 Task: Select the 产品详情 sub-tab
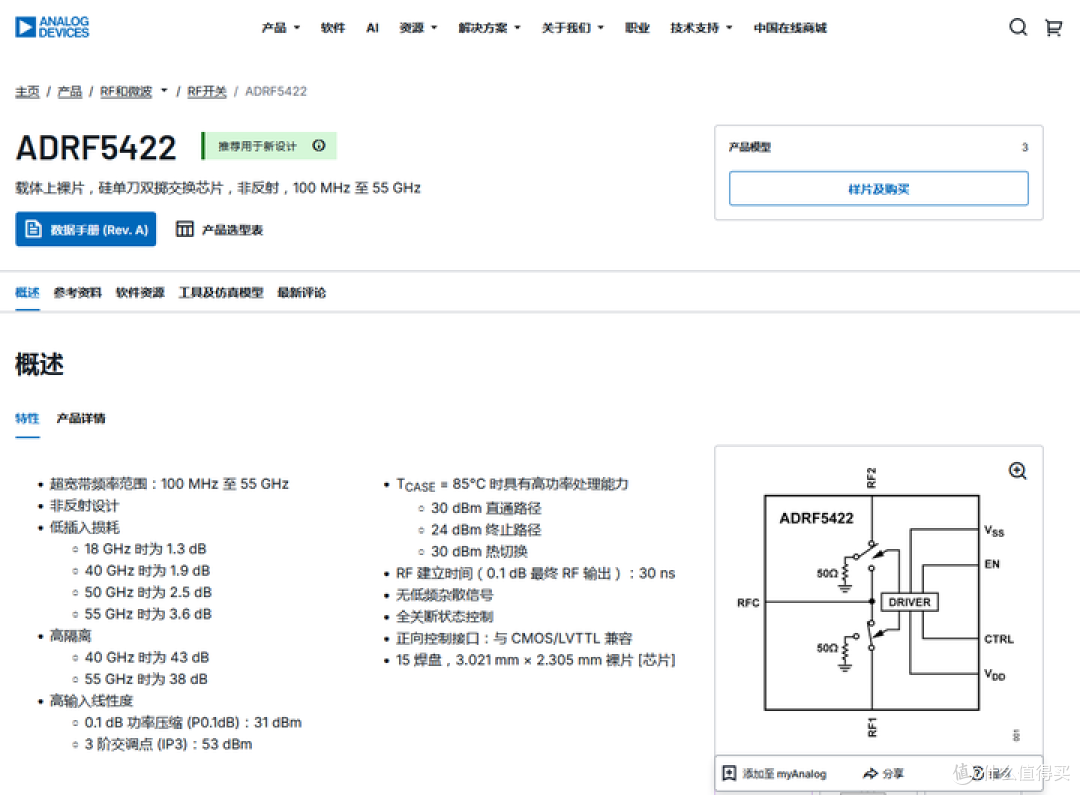(81, 418)
